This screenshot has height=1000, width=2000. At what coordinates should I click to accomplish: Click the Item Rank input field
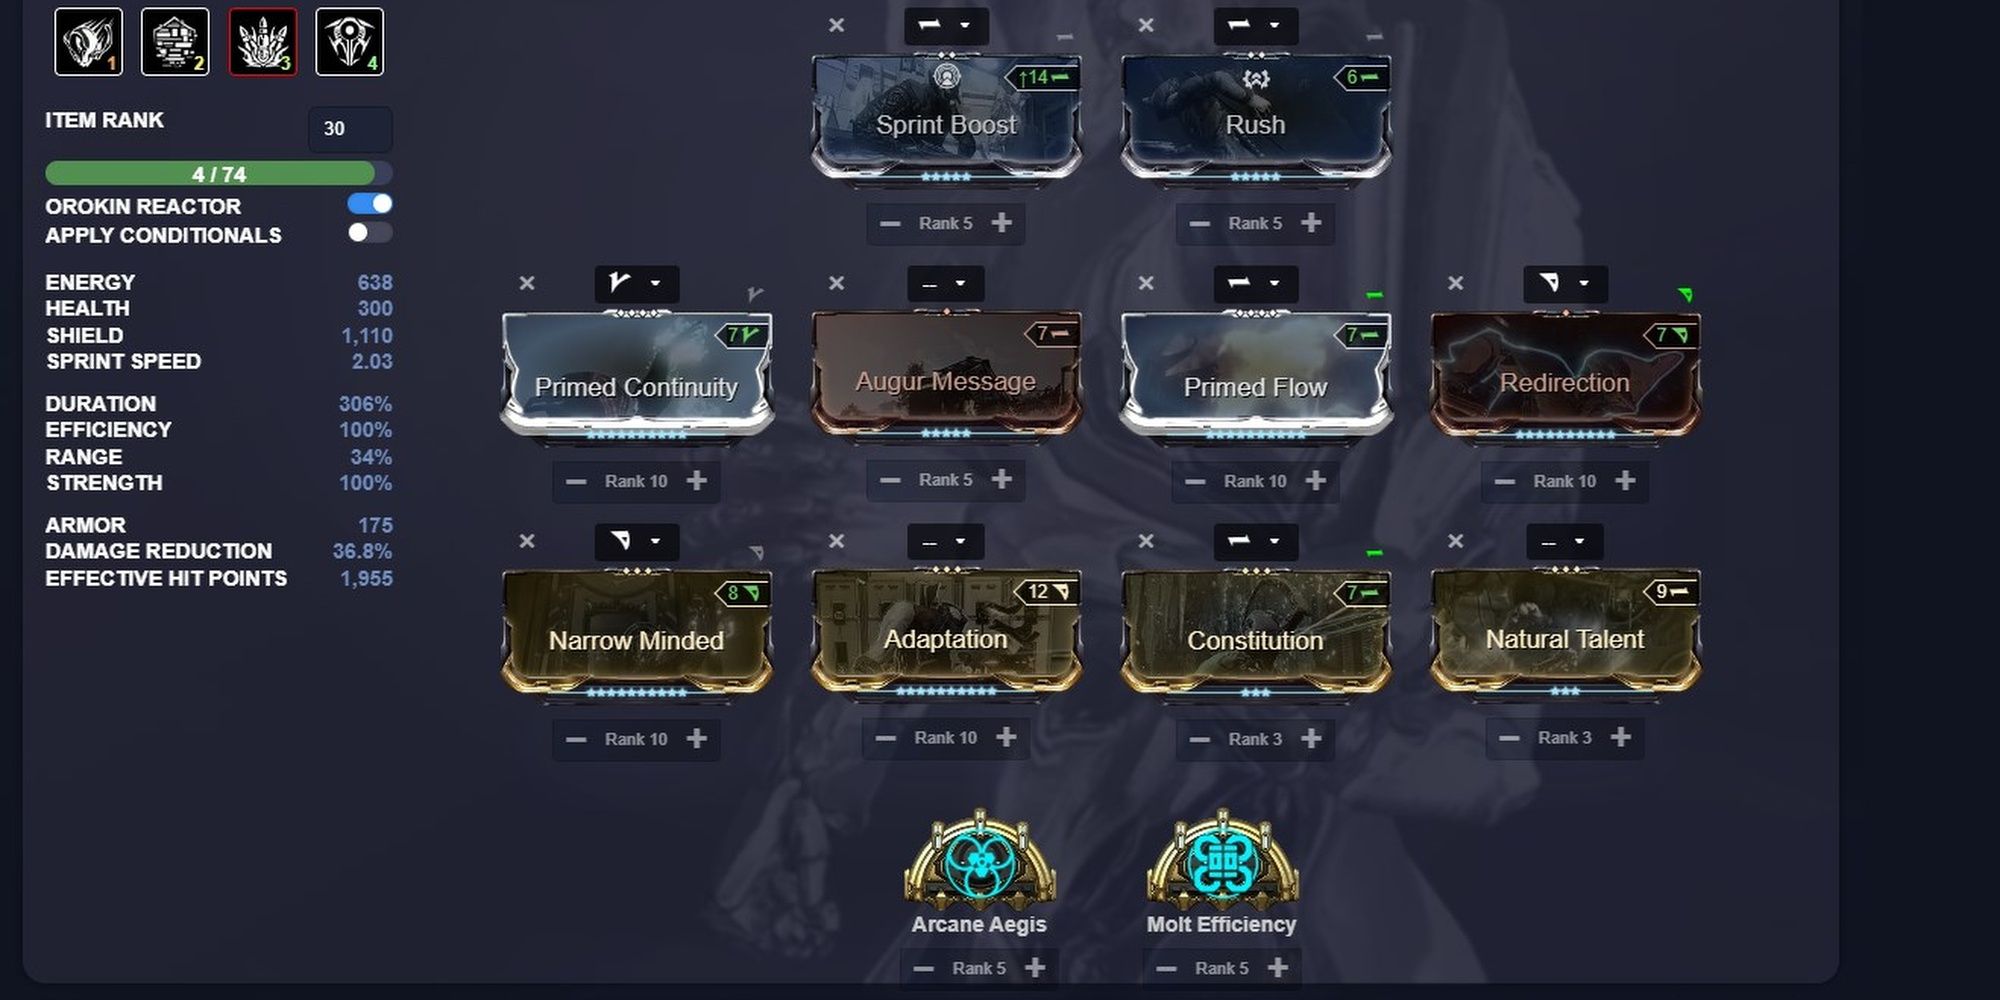350,129
